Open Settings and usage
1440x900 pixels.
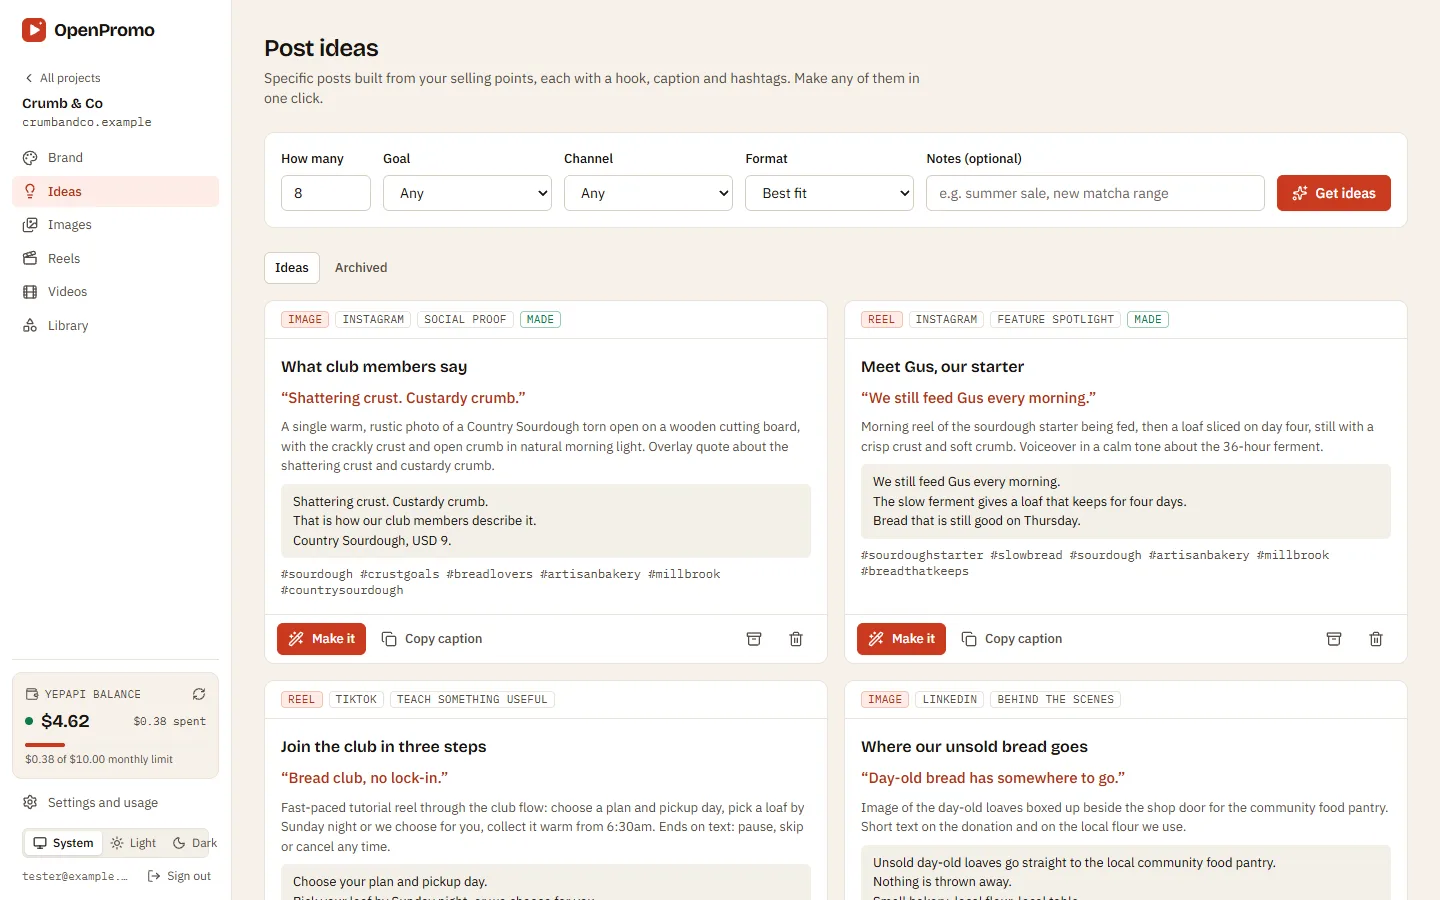115,802
